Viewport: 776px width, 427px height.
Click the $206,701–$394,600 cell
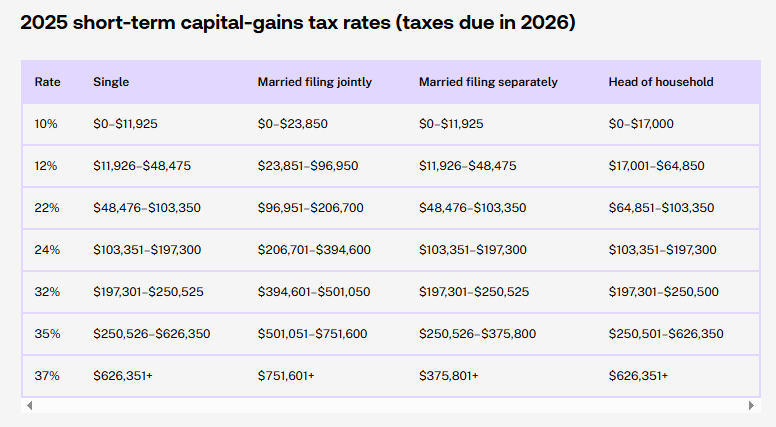[314, 250]
